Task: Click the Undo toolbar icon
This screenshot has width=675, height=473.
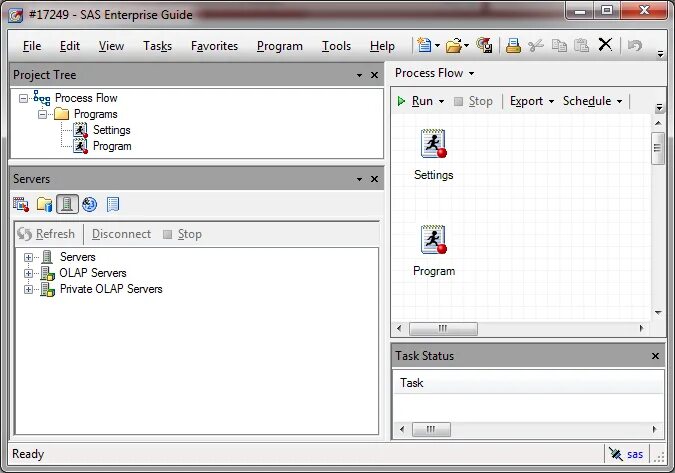Action: (635, 45)
